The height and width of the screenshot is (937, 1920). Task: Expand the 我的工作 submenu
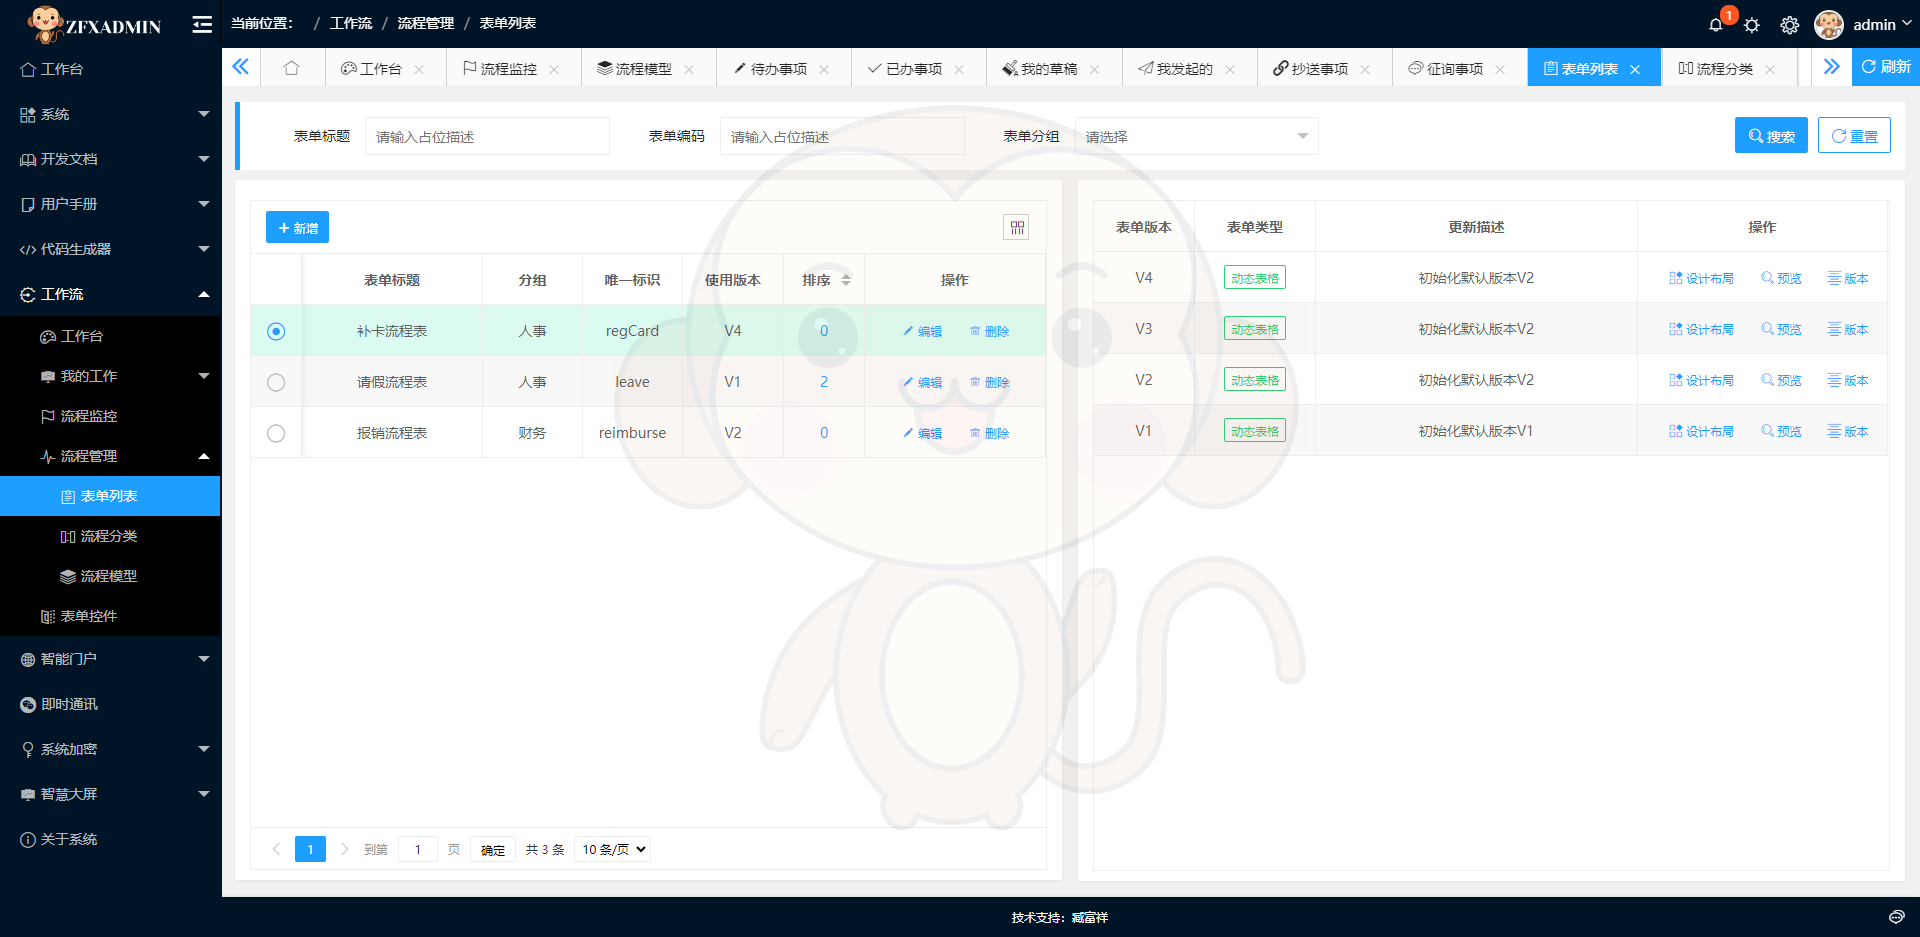(x=110, y=376)
